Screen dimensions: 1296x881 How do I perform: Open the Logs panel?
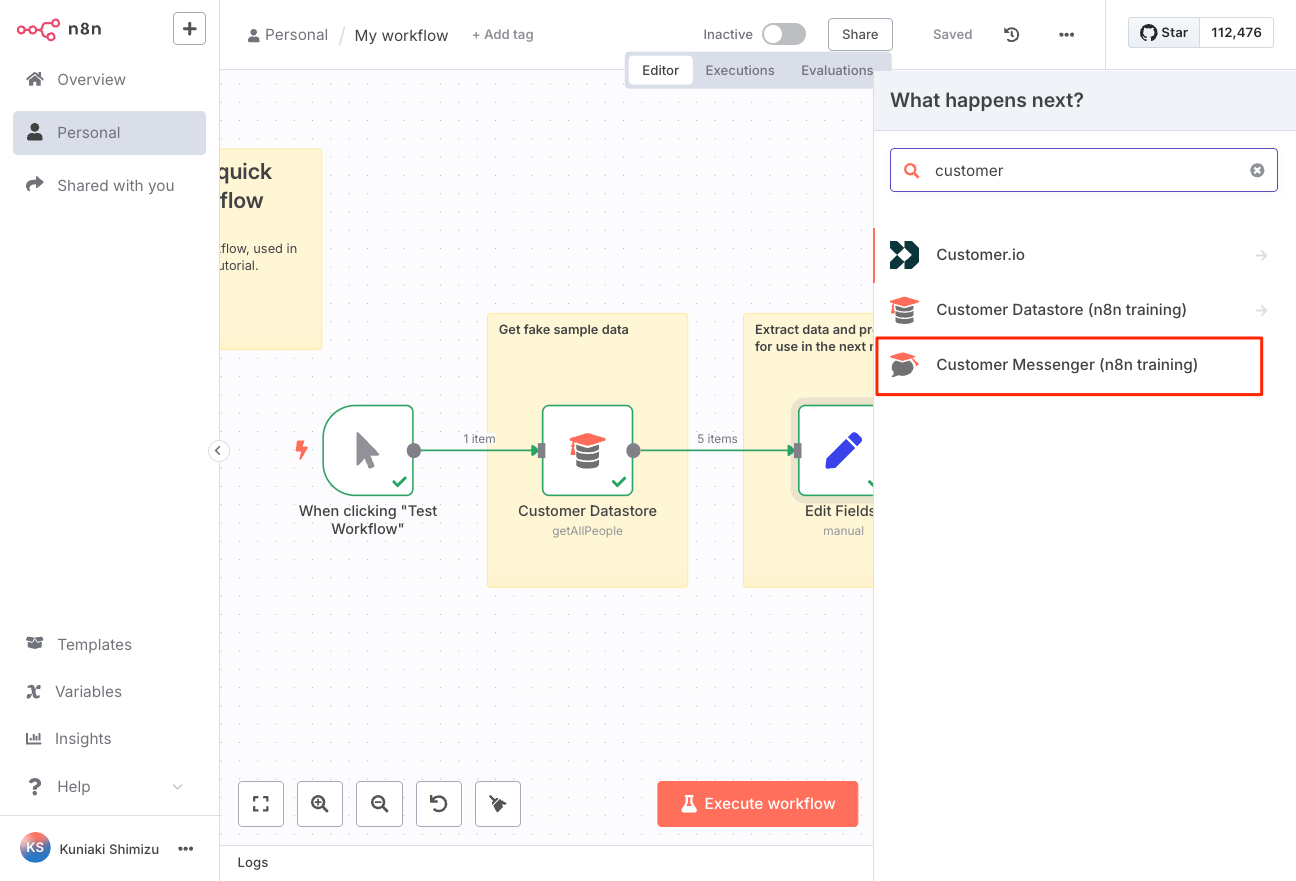pos(253,862)
